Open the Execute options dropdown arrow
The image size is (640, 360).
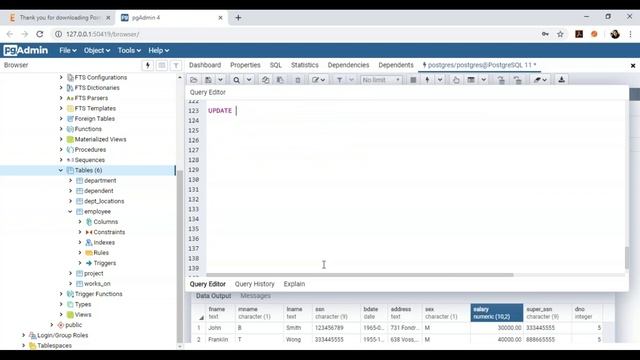440,80
